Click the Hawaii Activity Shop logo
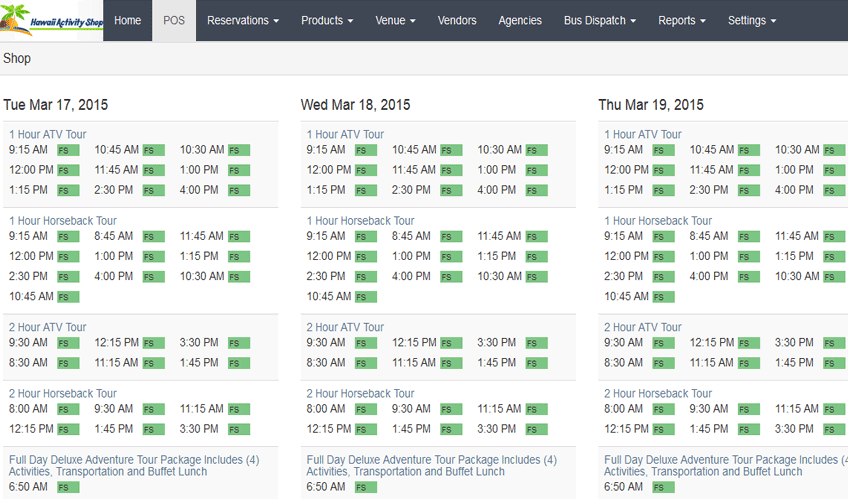The width and height of the screenshot is (848, 499). pyautogui.click(x=51, y=21)
